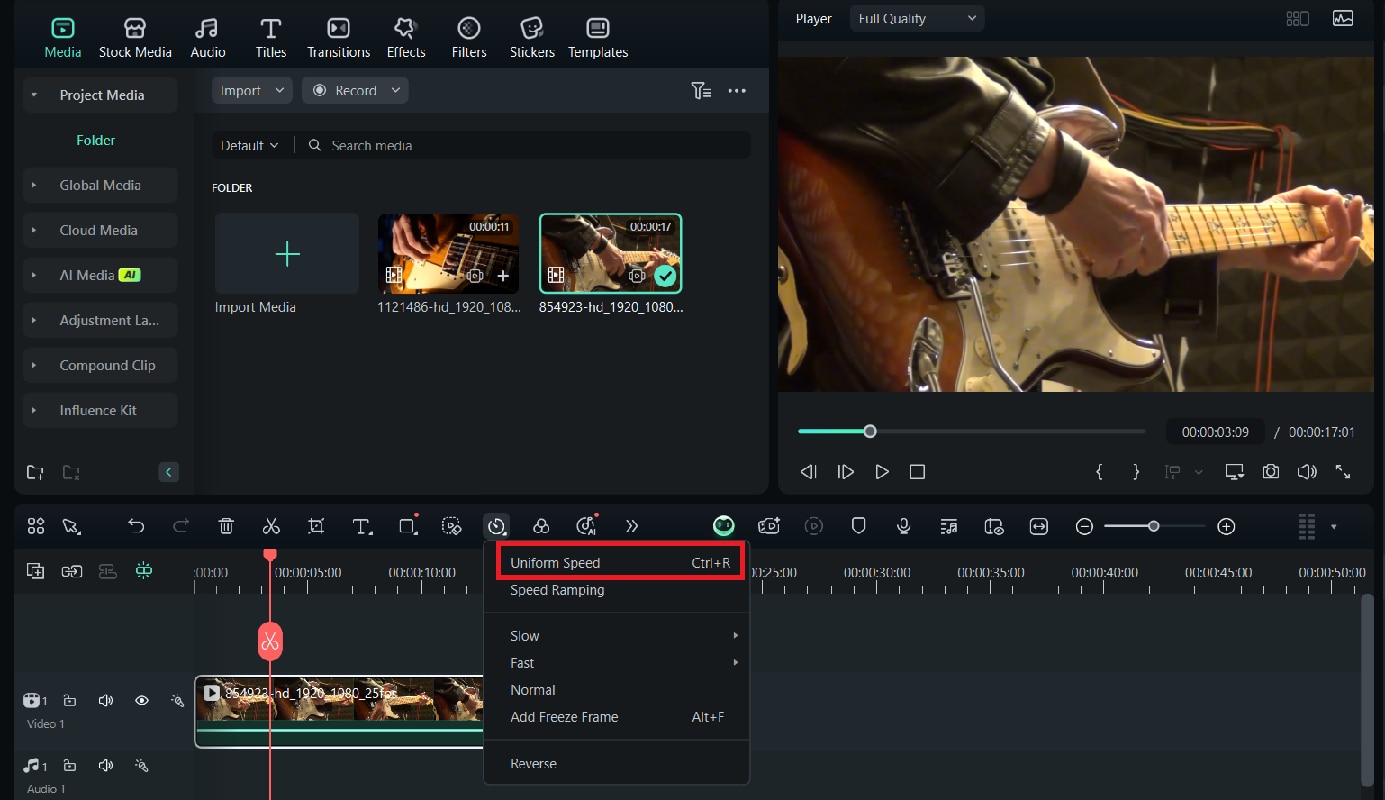Open the media filter sort icon
The height and width of the screenshot is (800, 1385).
coord(701,91)
